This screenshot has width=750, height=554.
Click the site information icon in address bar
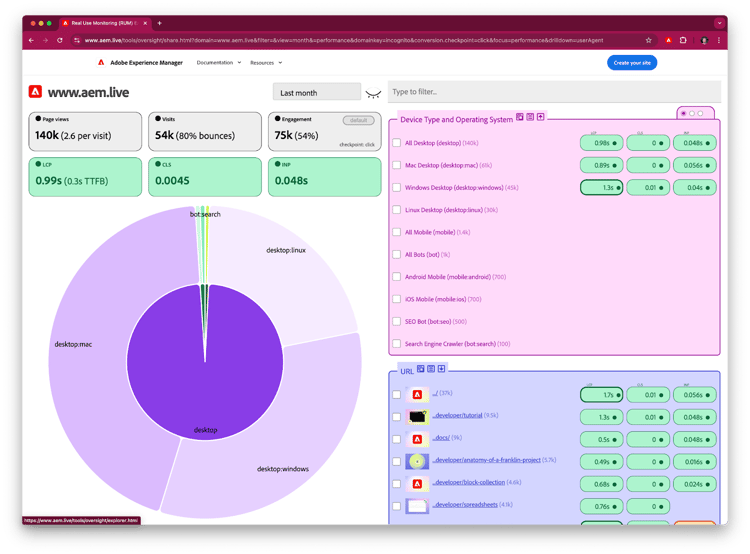77,40
